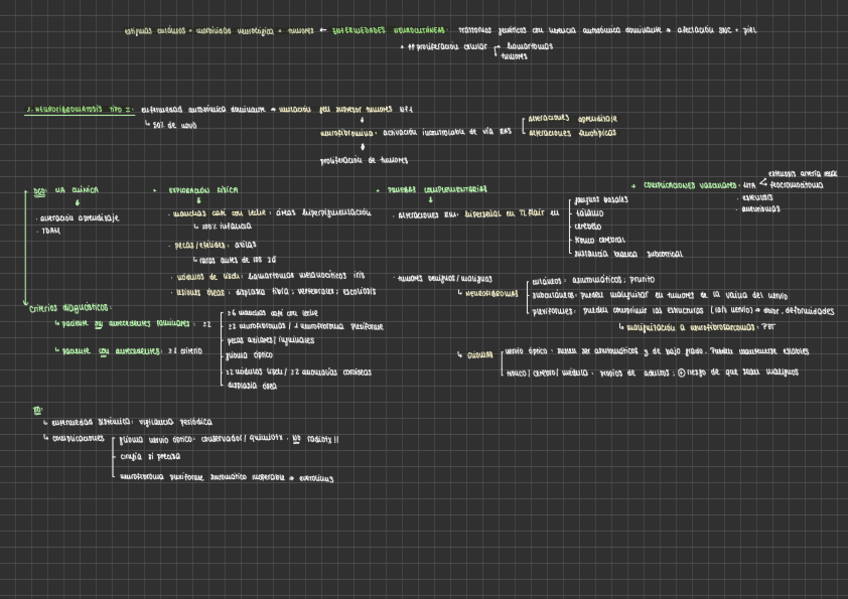Click the 'Pruebas complementarias' green heading
The height and width of the screenshot is (599, 848).
point(431,188)
